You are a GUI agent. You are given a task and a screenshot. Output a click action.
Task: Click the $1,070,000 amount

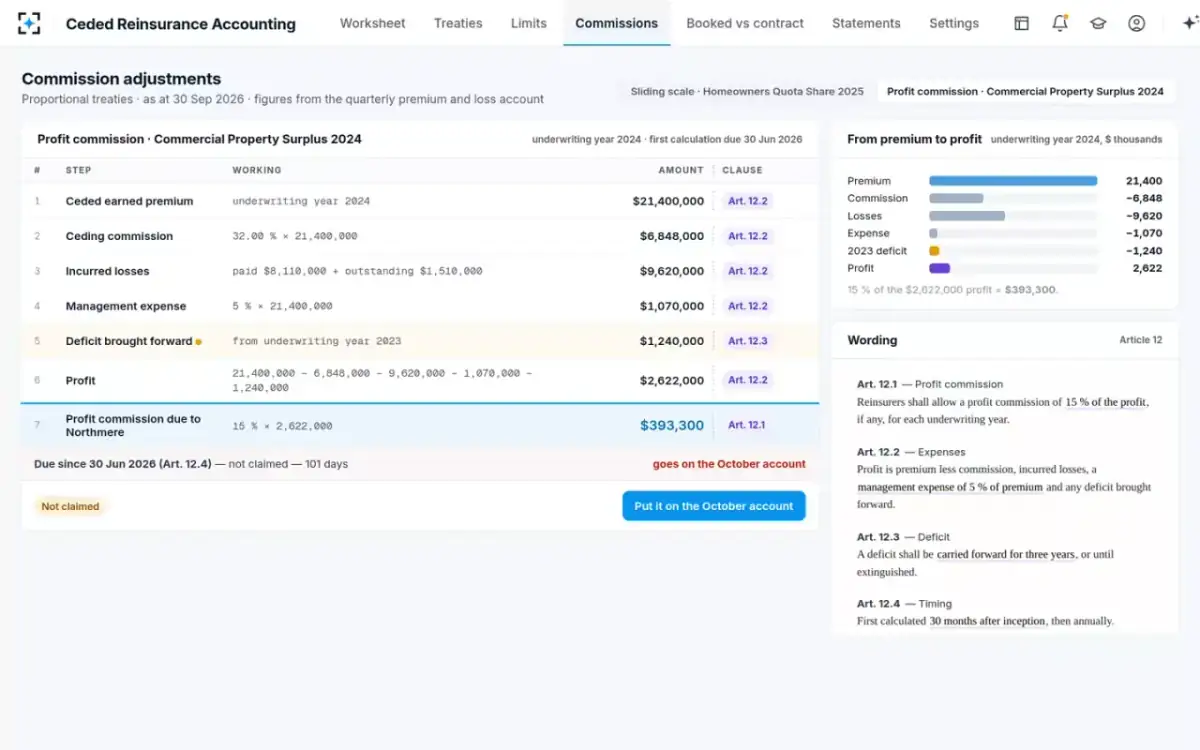672,306
